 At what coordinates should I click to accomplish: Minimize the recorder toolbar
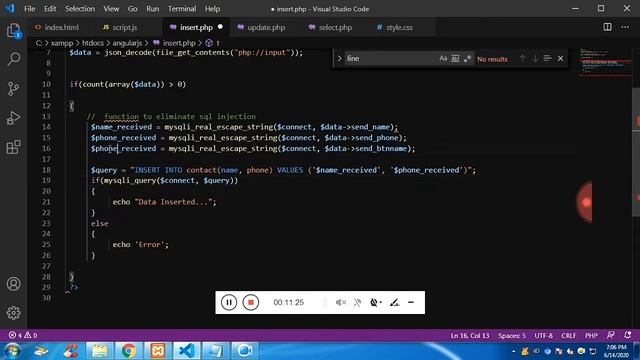[411, 302]
